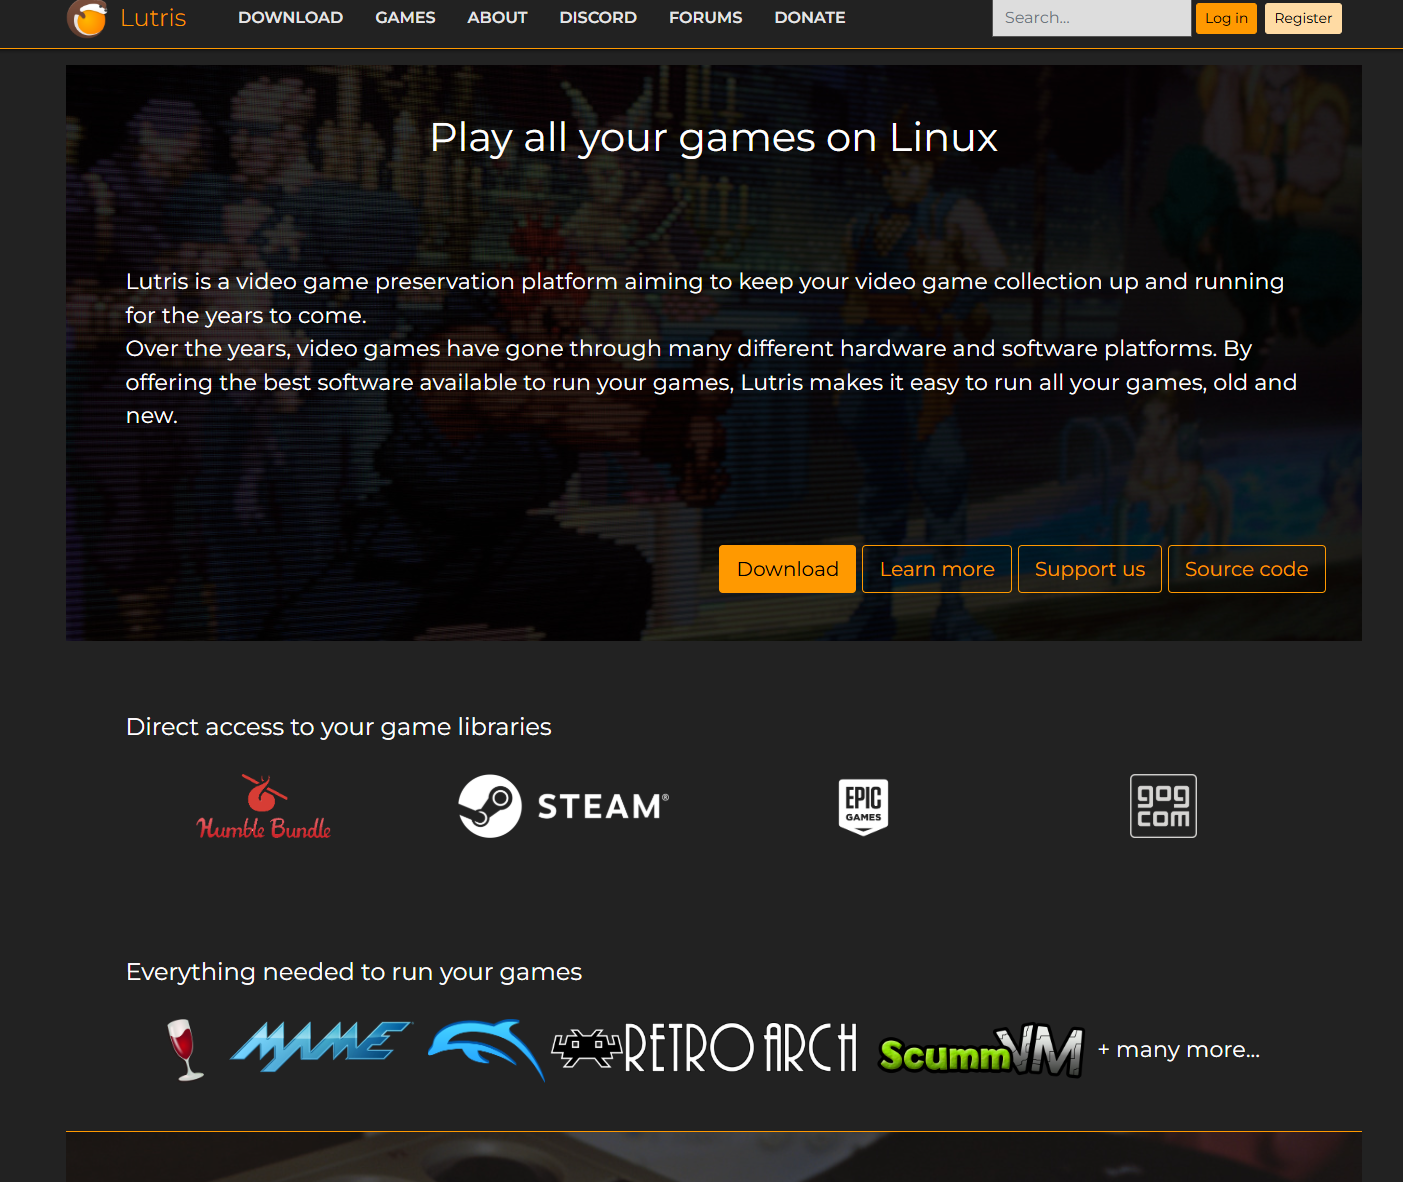Image resolution: width=1403 pixels, height=1182 pixels.
Task: Click the ScummVM logo
Action: pos(980,1052)
